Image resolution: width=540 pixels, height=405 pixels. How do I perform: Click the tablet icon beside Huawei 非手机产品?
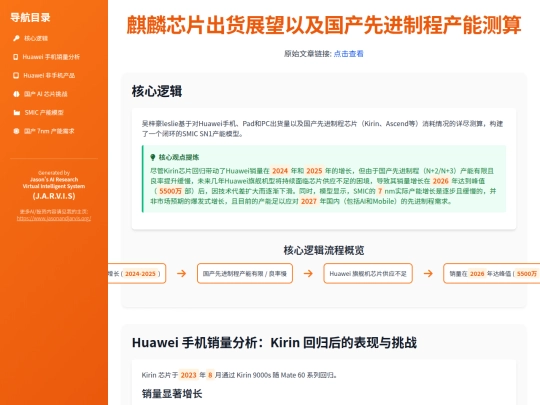[x=16, y=75]
